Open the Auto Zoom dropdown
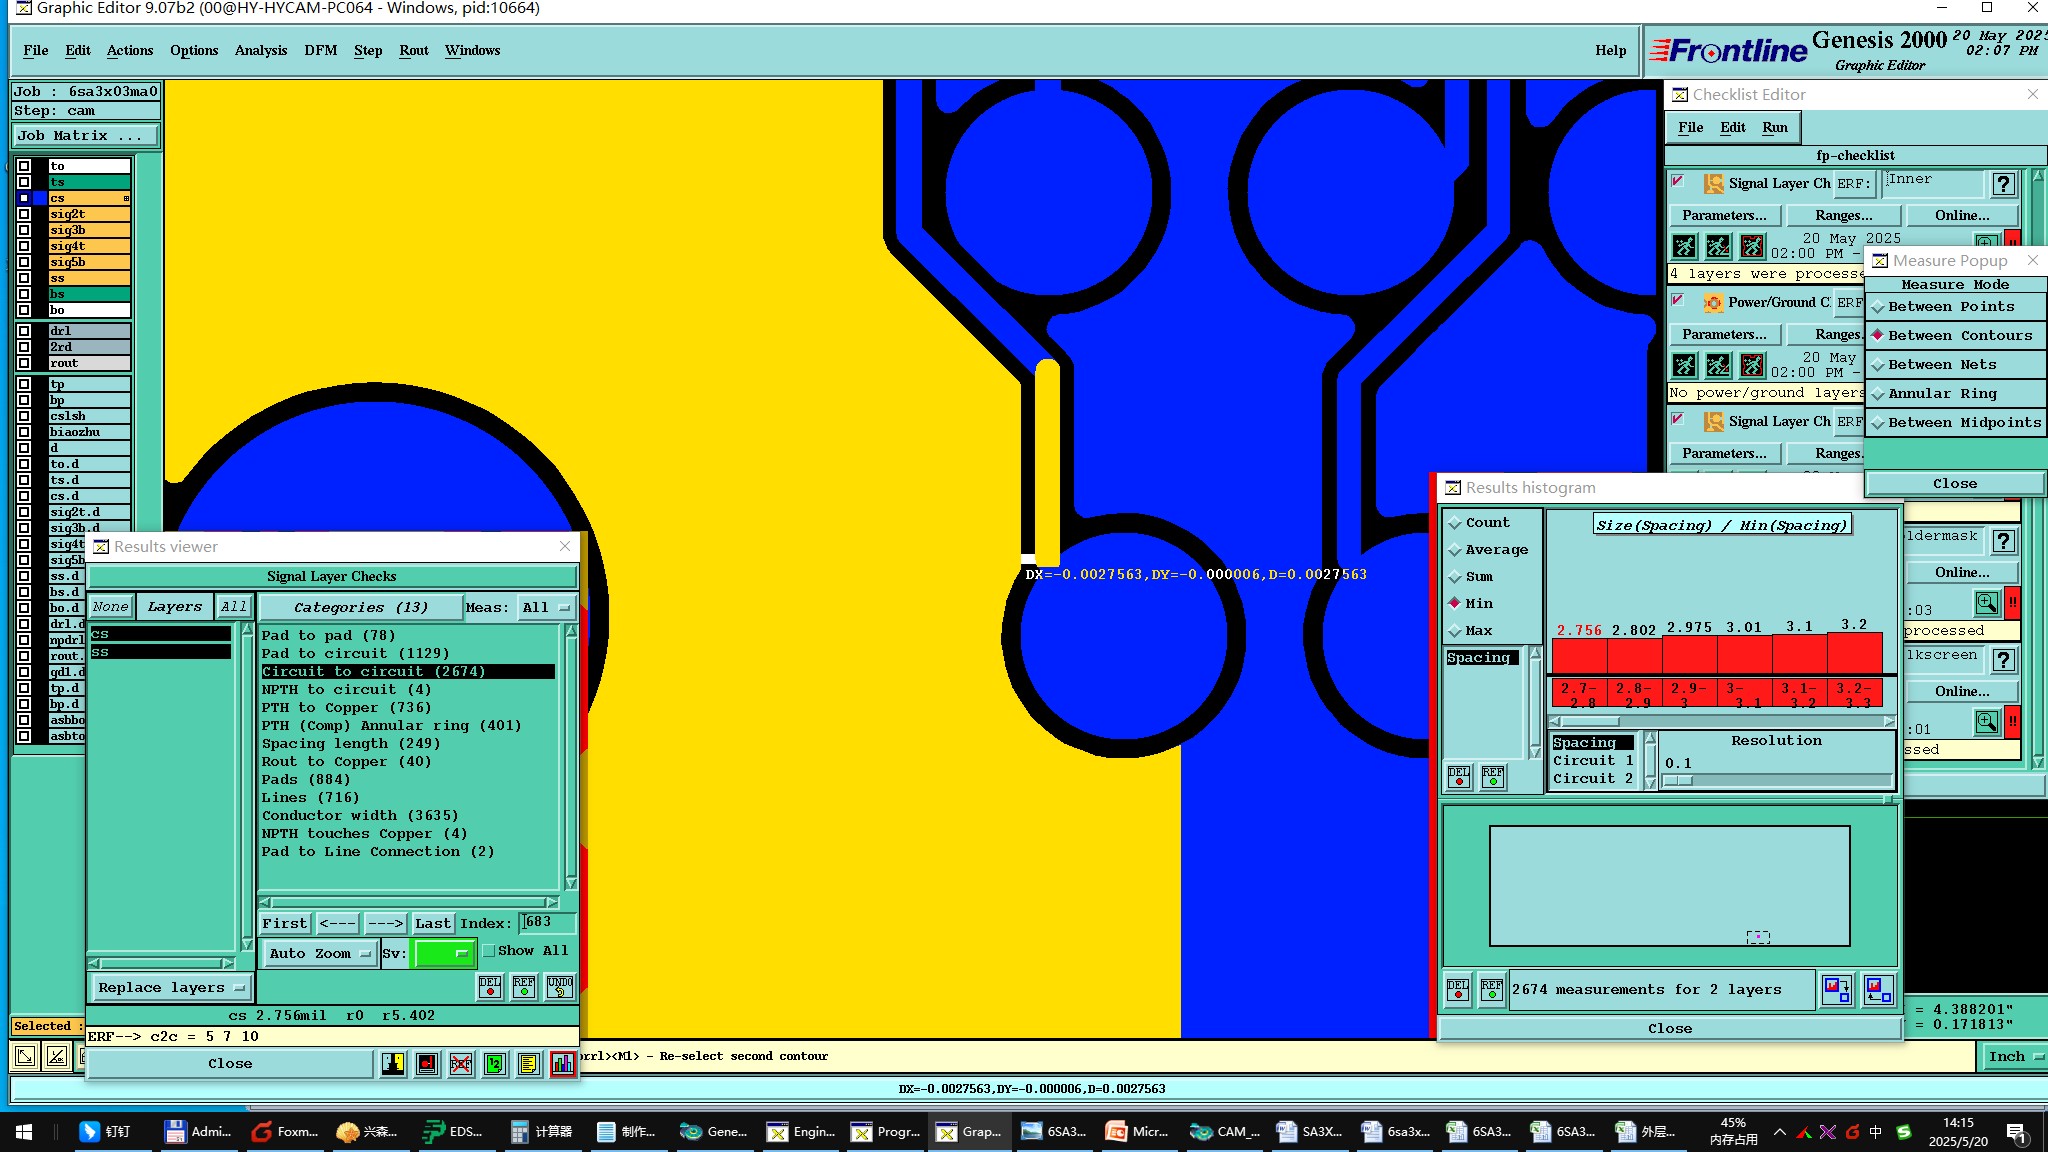This screenshot has width=2048, height=1152. [x=319, y=954]
